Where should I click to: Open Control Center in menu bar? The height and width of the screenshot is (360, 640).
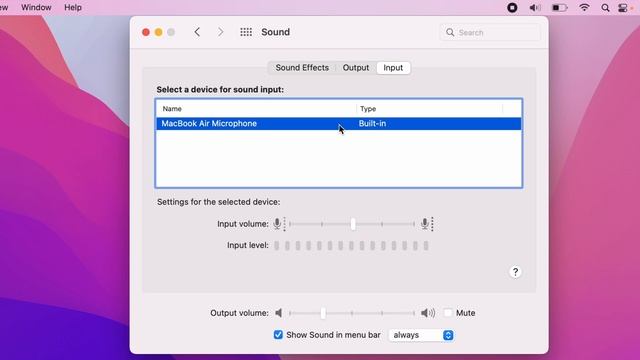click(x=623, y=8)
